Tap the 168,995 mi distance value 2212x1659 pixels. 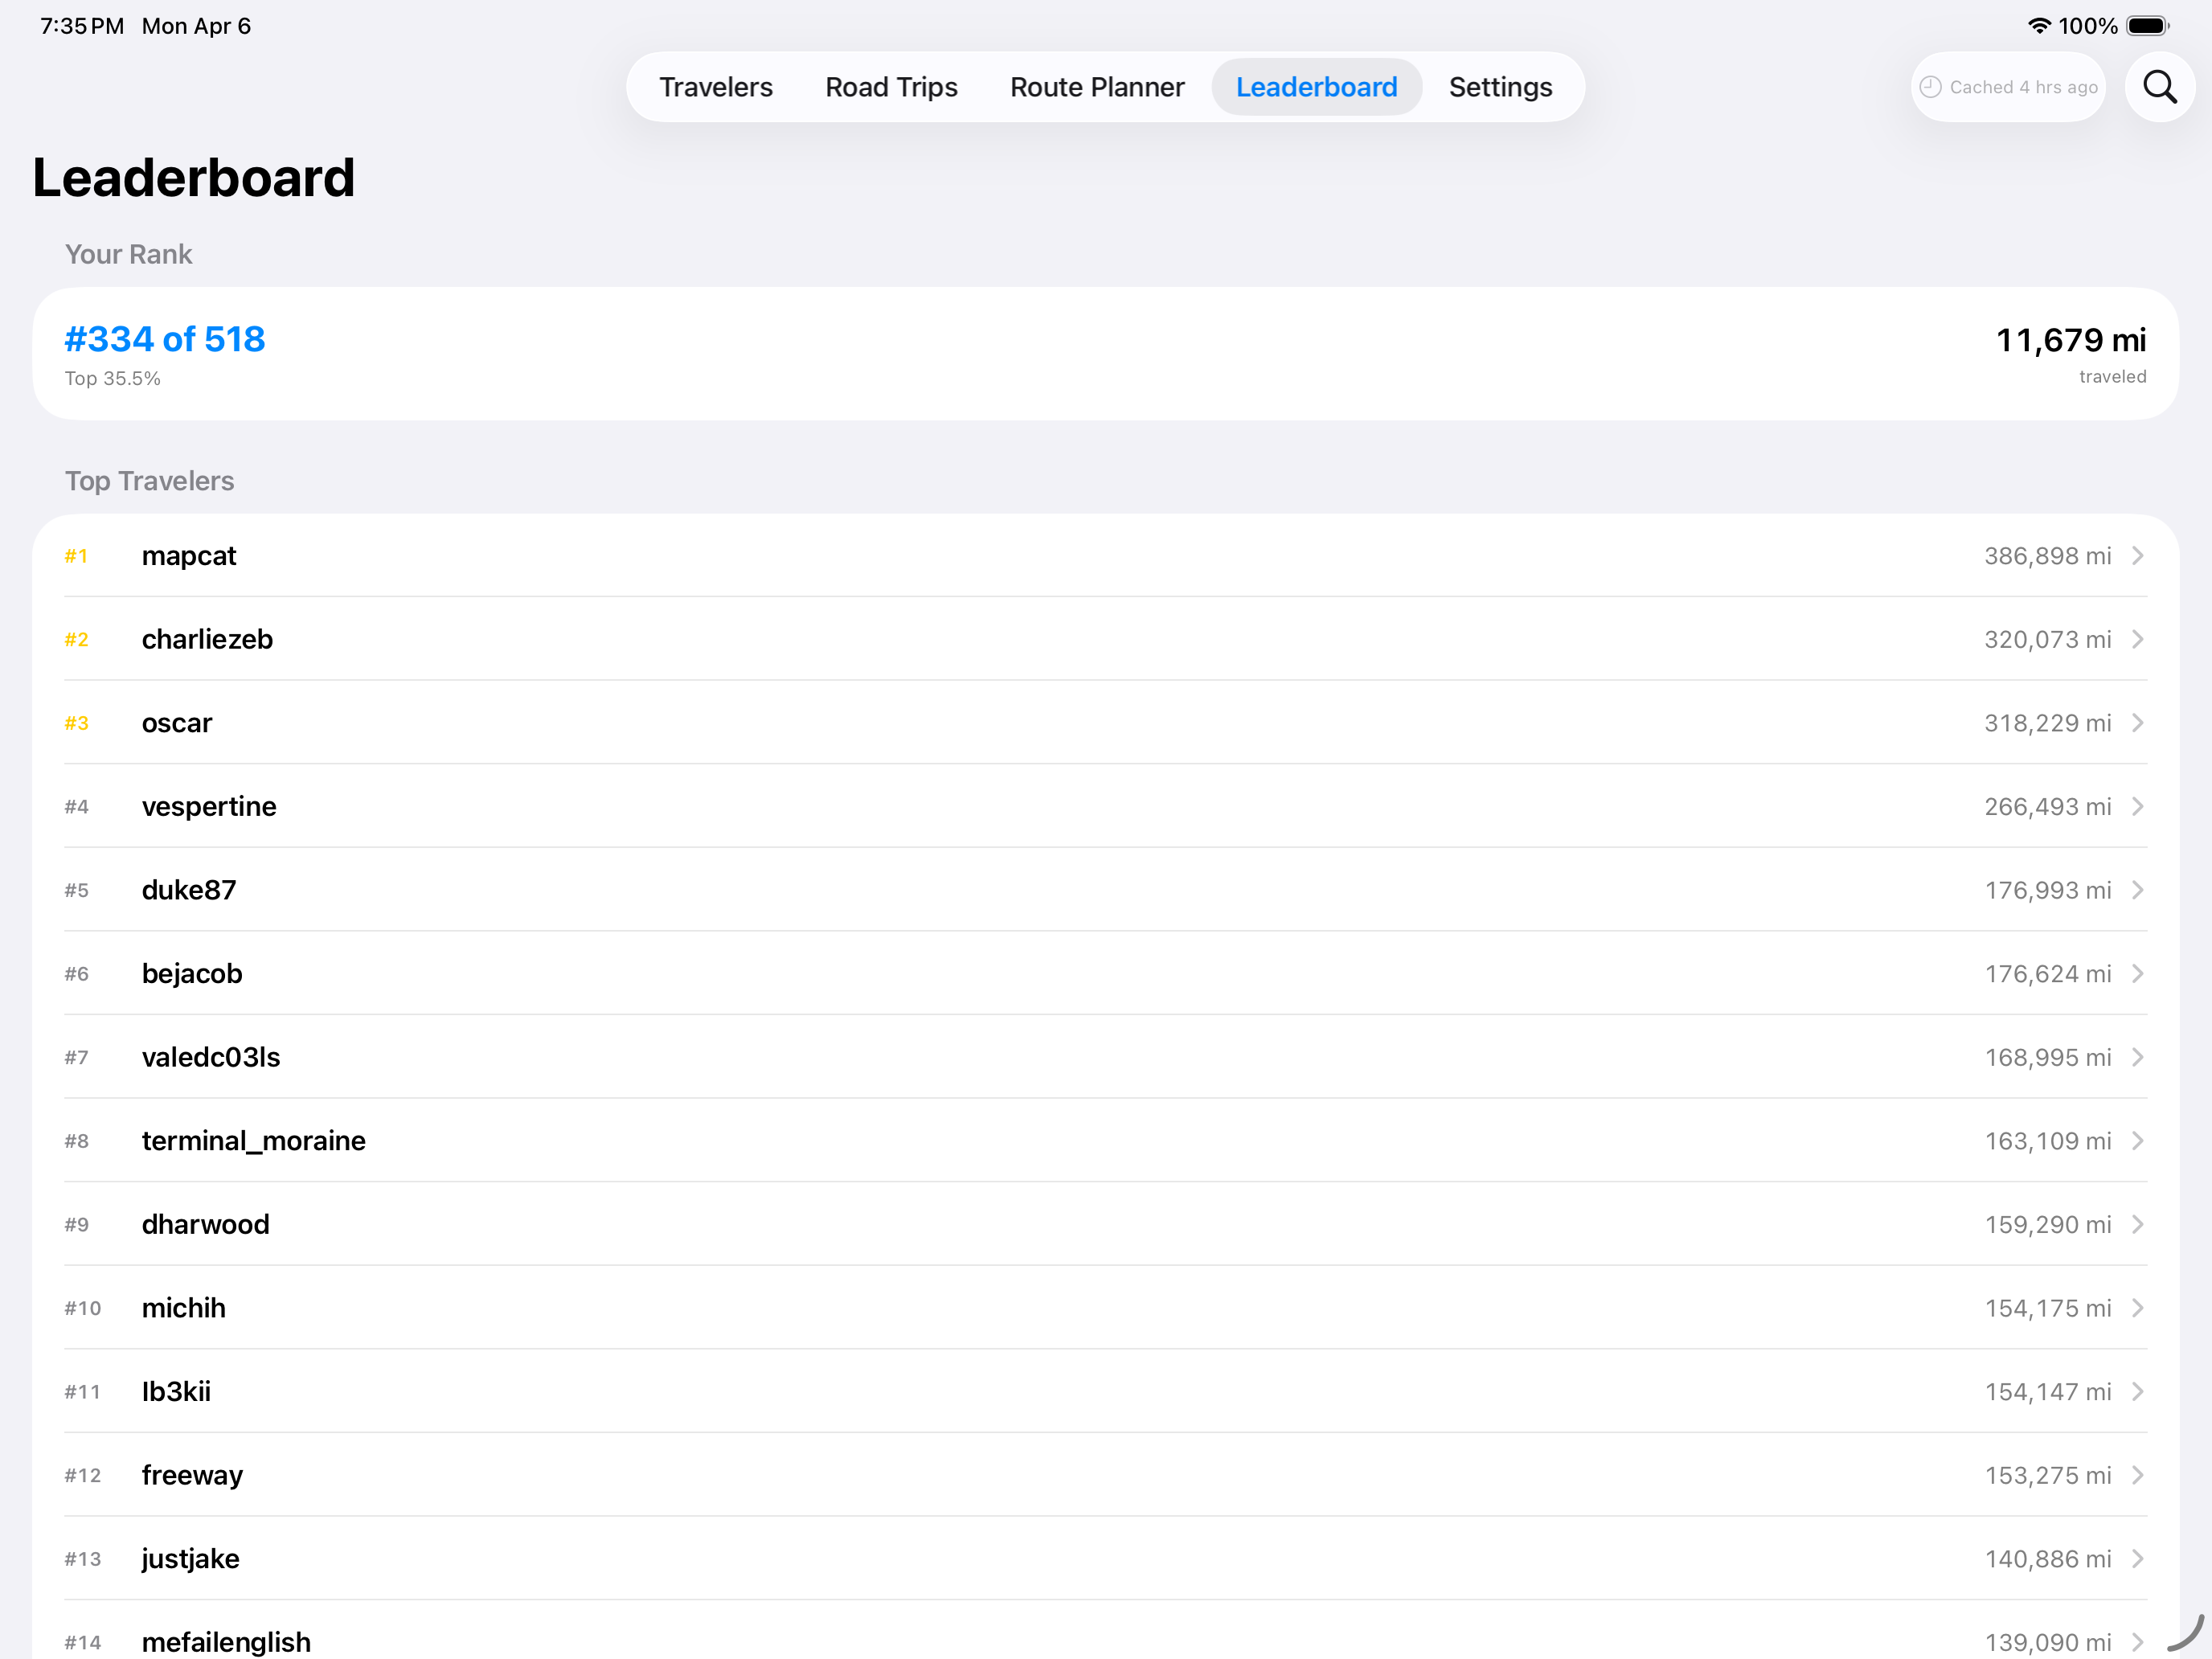[x=2048, y=1058]
